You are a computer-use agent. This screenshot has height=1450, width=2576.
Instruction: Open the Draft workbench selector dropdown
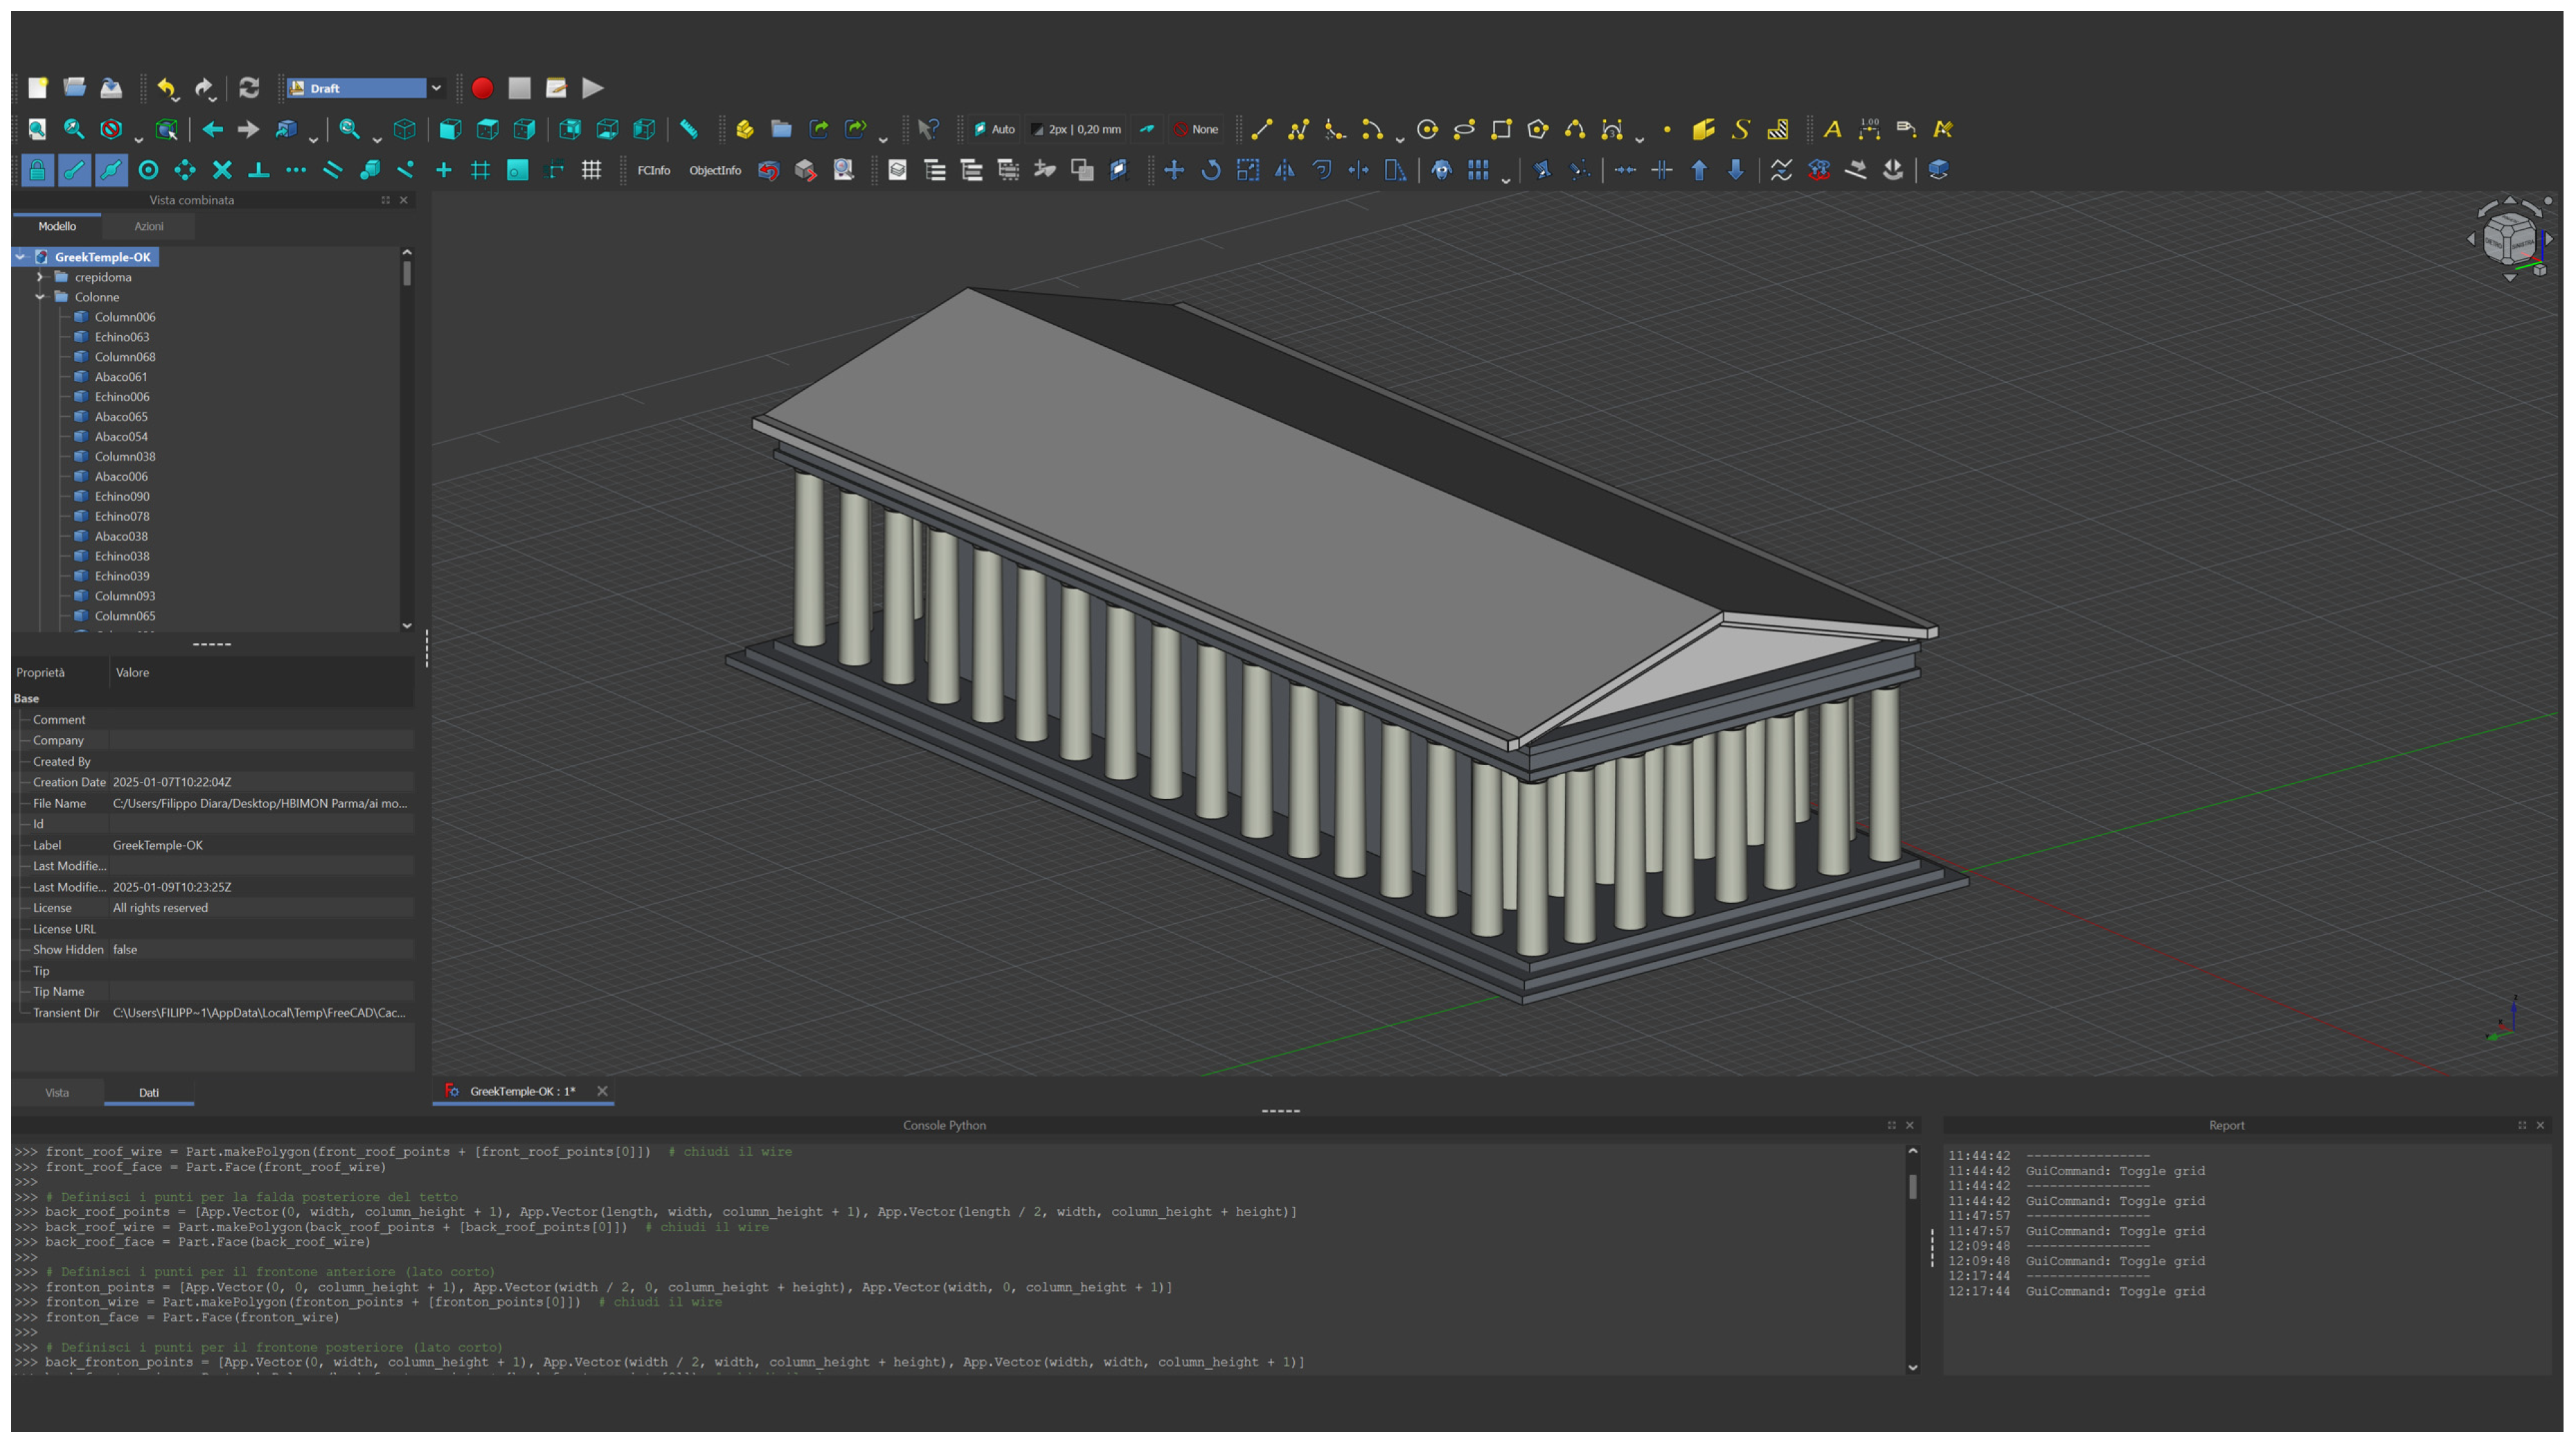[x=436, y=88]
